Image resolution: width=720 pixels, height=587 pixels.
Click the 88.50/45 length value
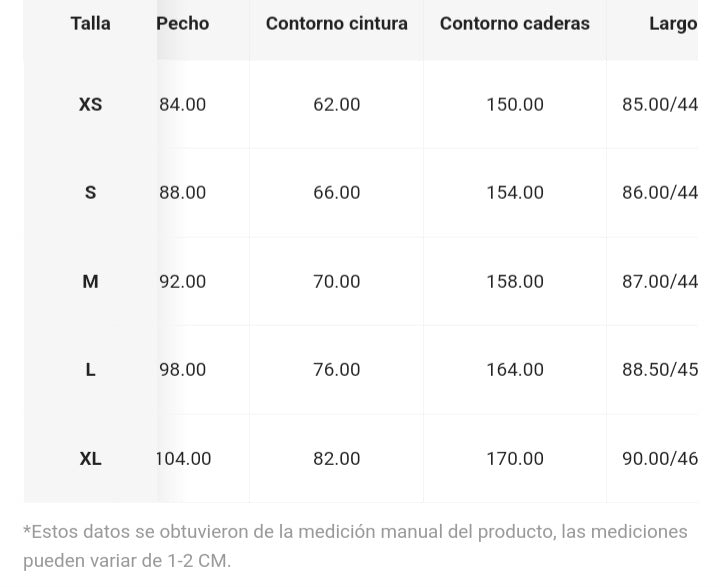pos(660,369)
